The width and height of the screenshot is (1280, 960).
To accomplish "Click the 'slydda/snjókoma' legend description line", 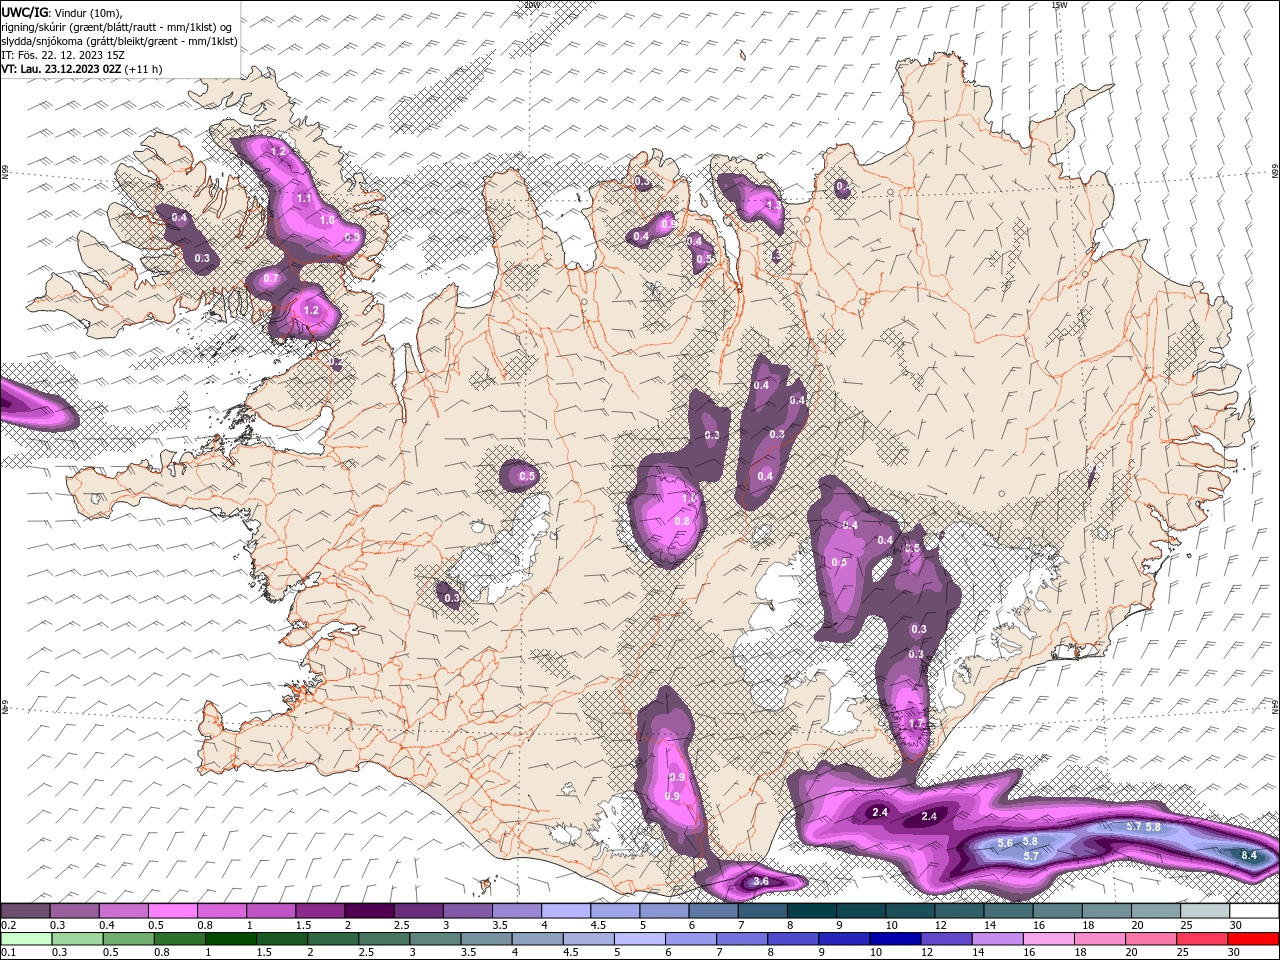I will pyautogui.click(x=119, y=41).
